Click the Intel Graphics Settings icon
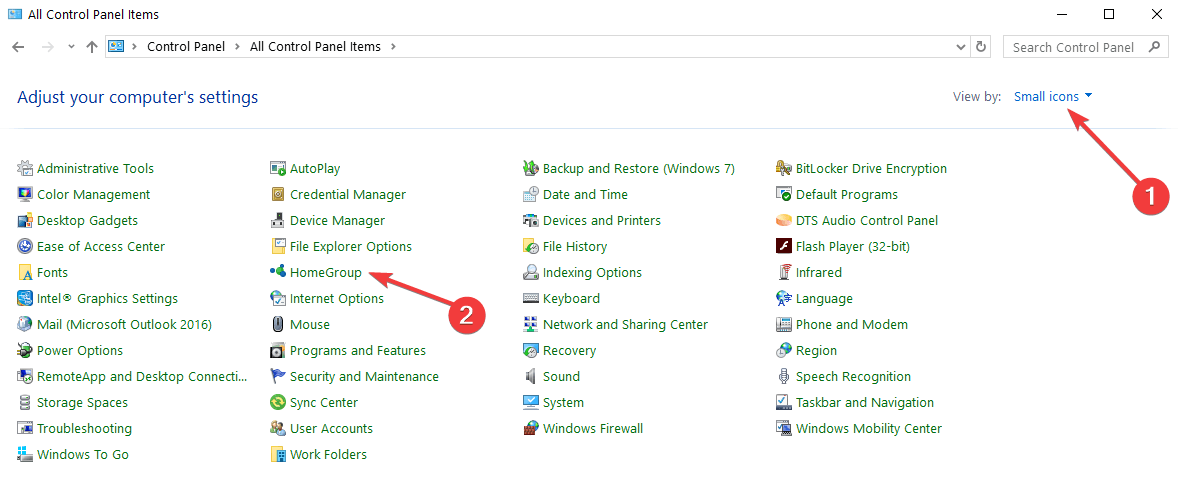 [25, 299]
